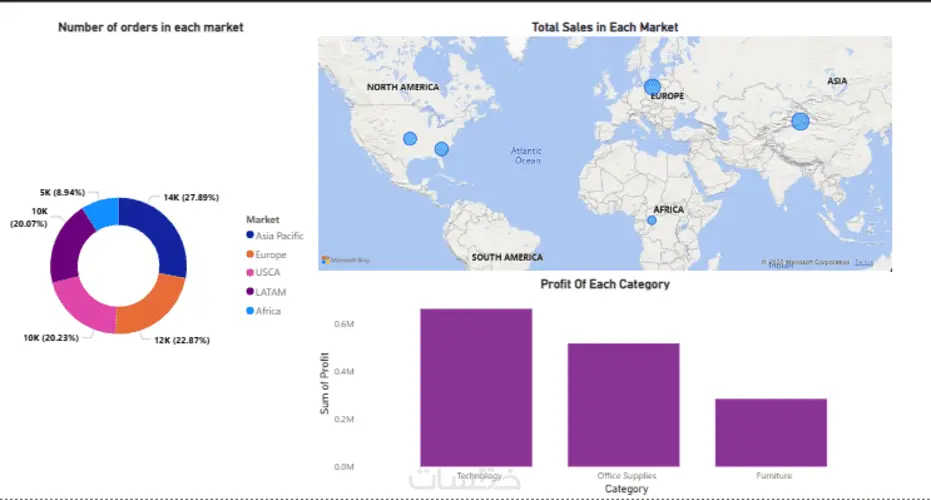Click the Technology profit bar
Screen dimensions: 931x500
476,387
